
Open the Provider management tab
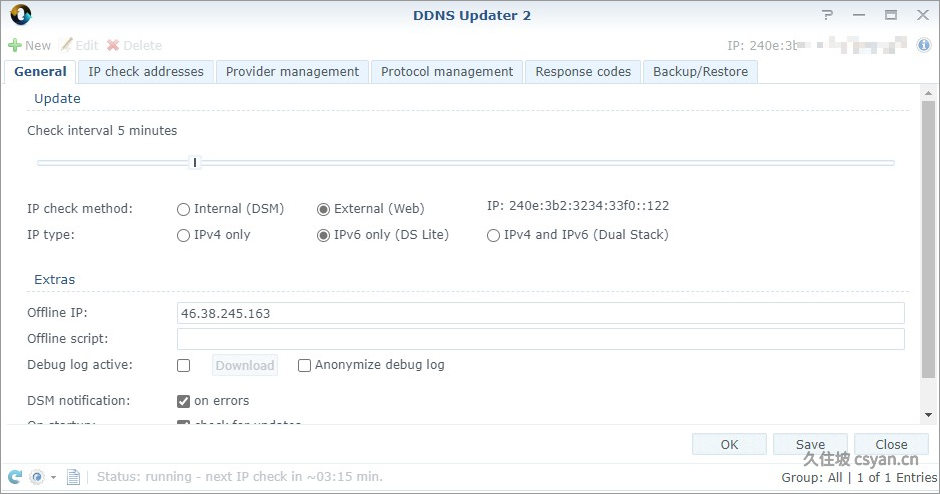293,72
